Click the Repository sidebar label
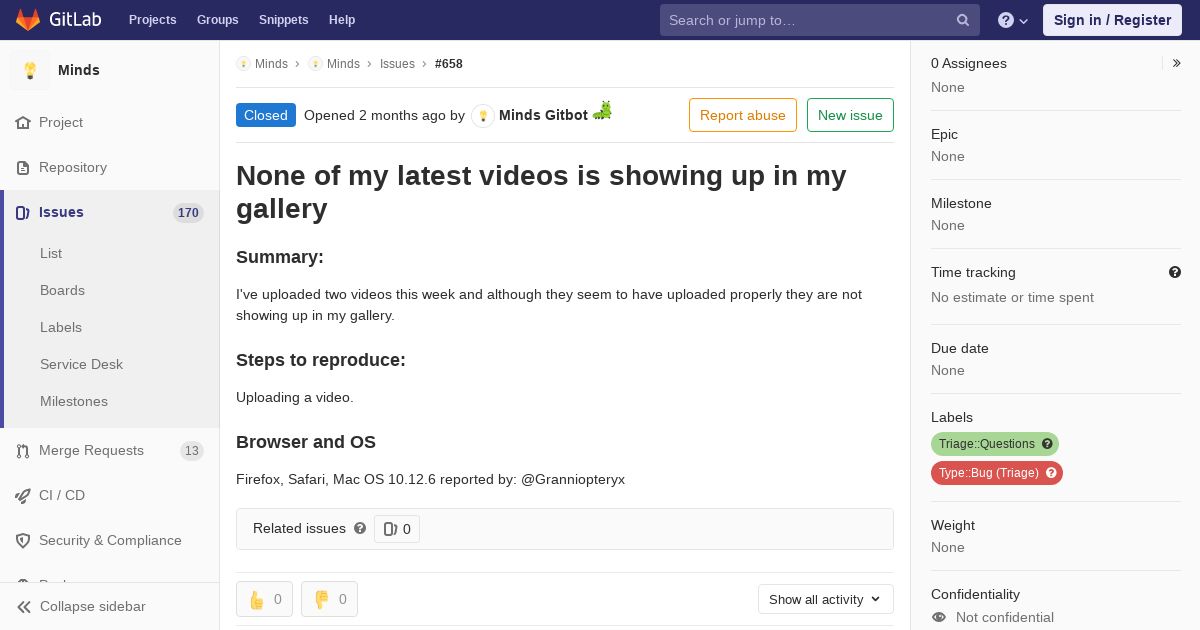The width and height of the screenshot is (1200, 630). click(73, 167)
